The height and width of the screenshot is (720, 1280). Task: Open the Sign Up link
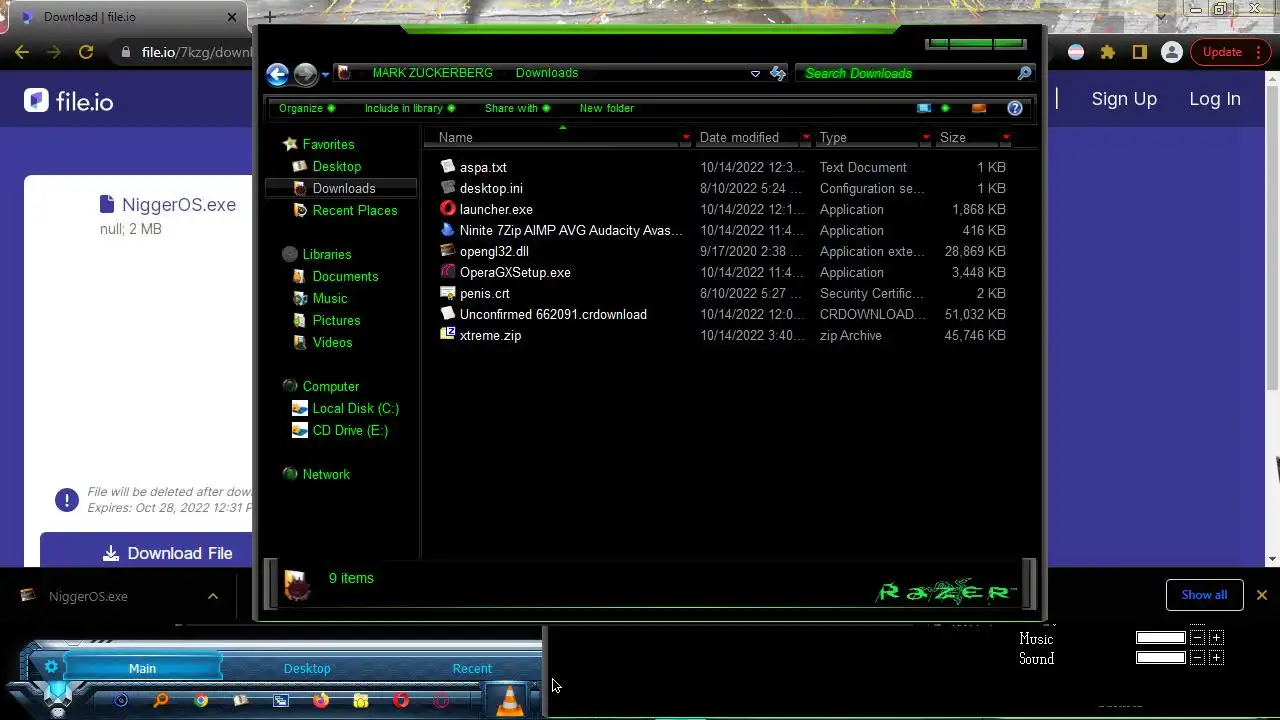tap(1124, 99)
